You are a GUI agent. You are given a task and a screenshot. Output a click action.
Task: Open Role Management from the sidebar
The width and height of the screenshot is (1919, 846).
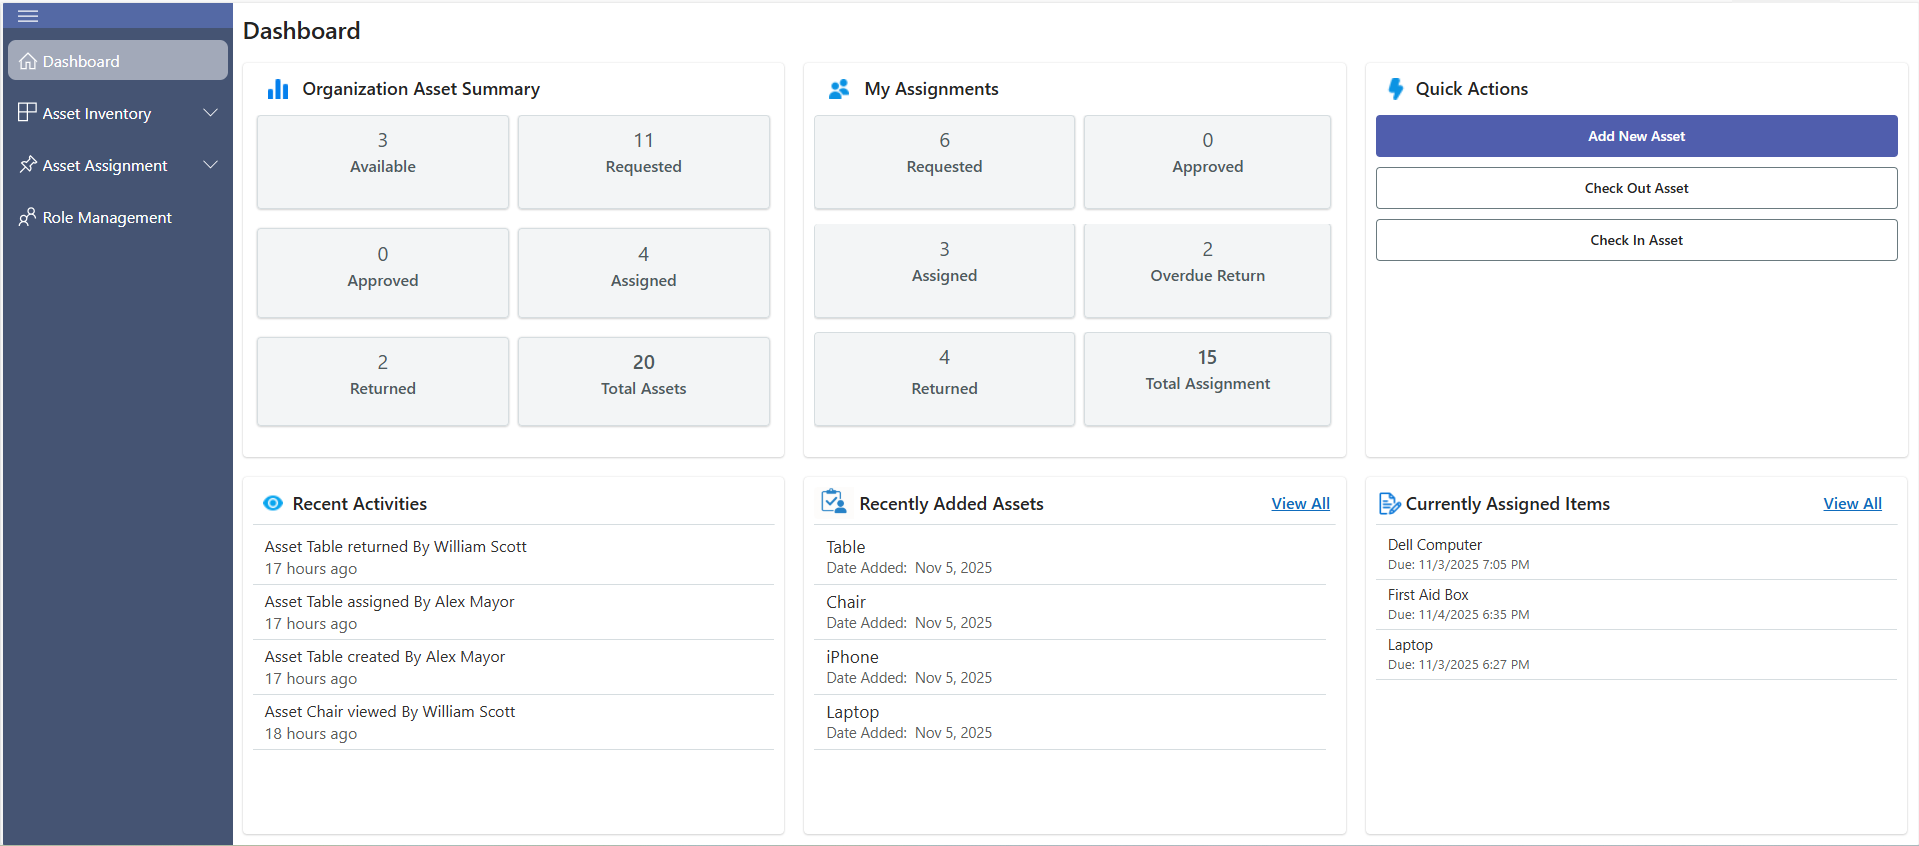[107, 217]
